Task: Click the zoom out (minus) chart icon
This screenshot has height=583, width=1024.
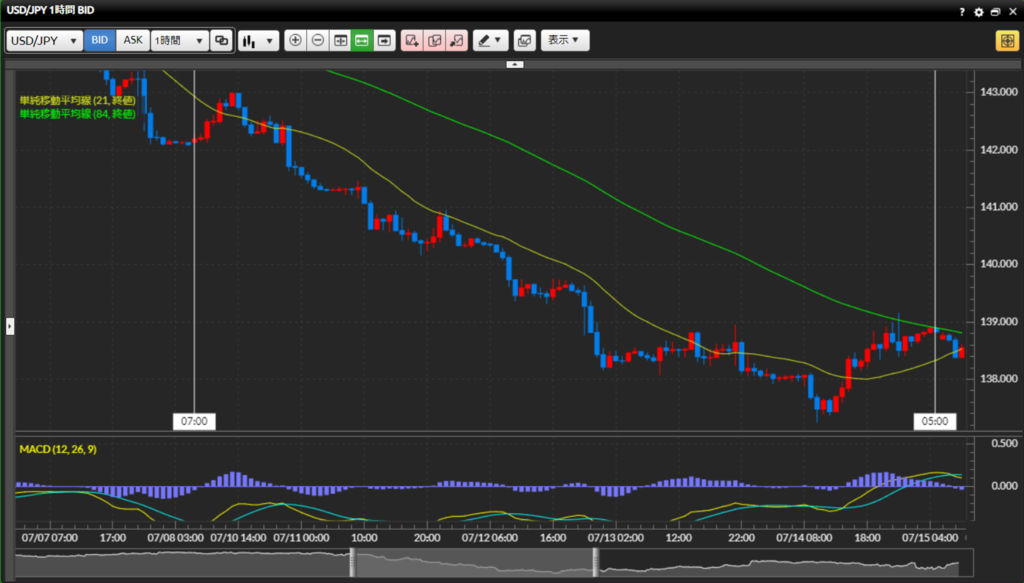Action: click(318, 41)
